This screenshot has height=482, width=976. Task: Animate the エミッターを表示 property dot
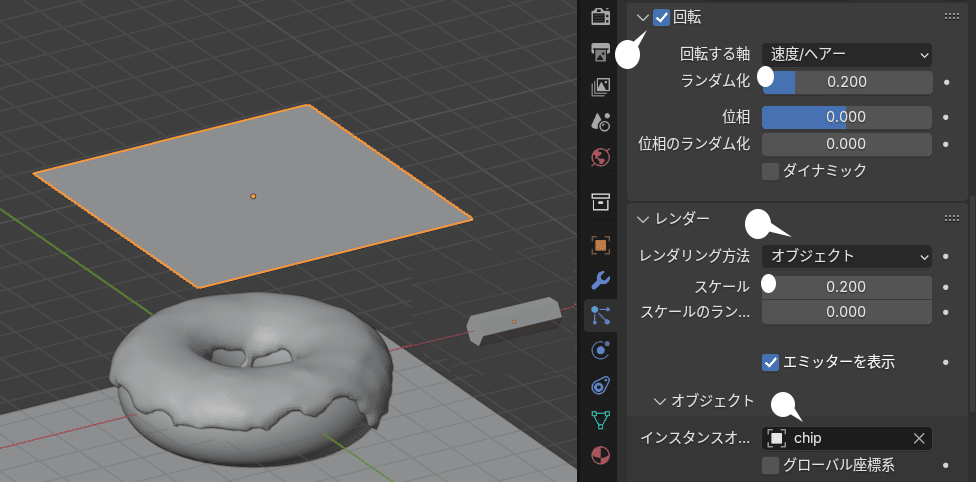point(946,362)
